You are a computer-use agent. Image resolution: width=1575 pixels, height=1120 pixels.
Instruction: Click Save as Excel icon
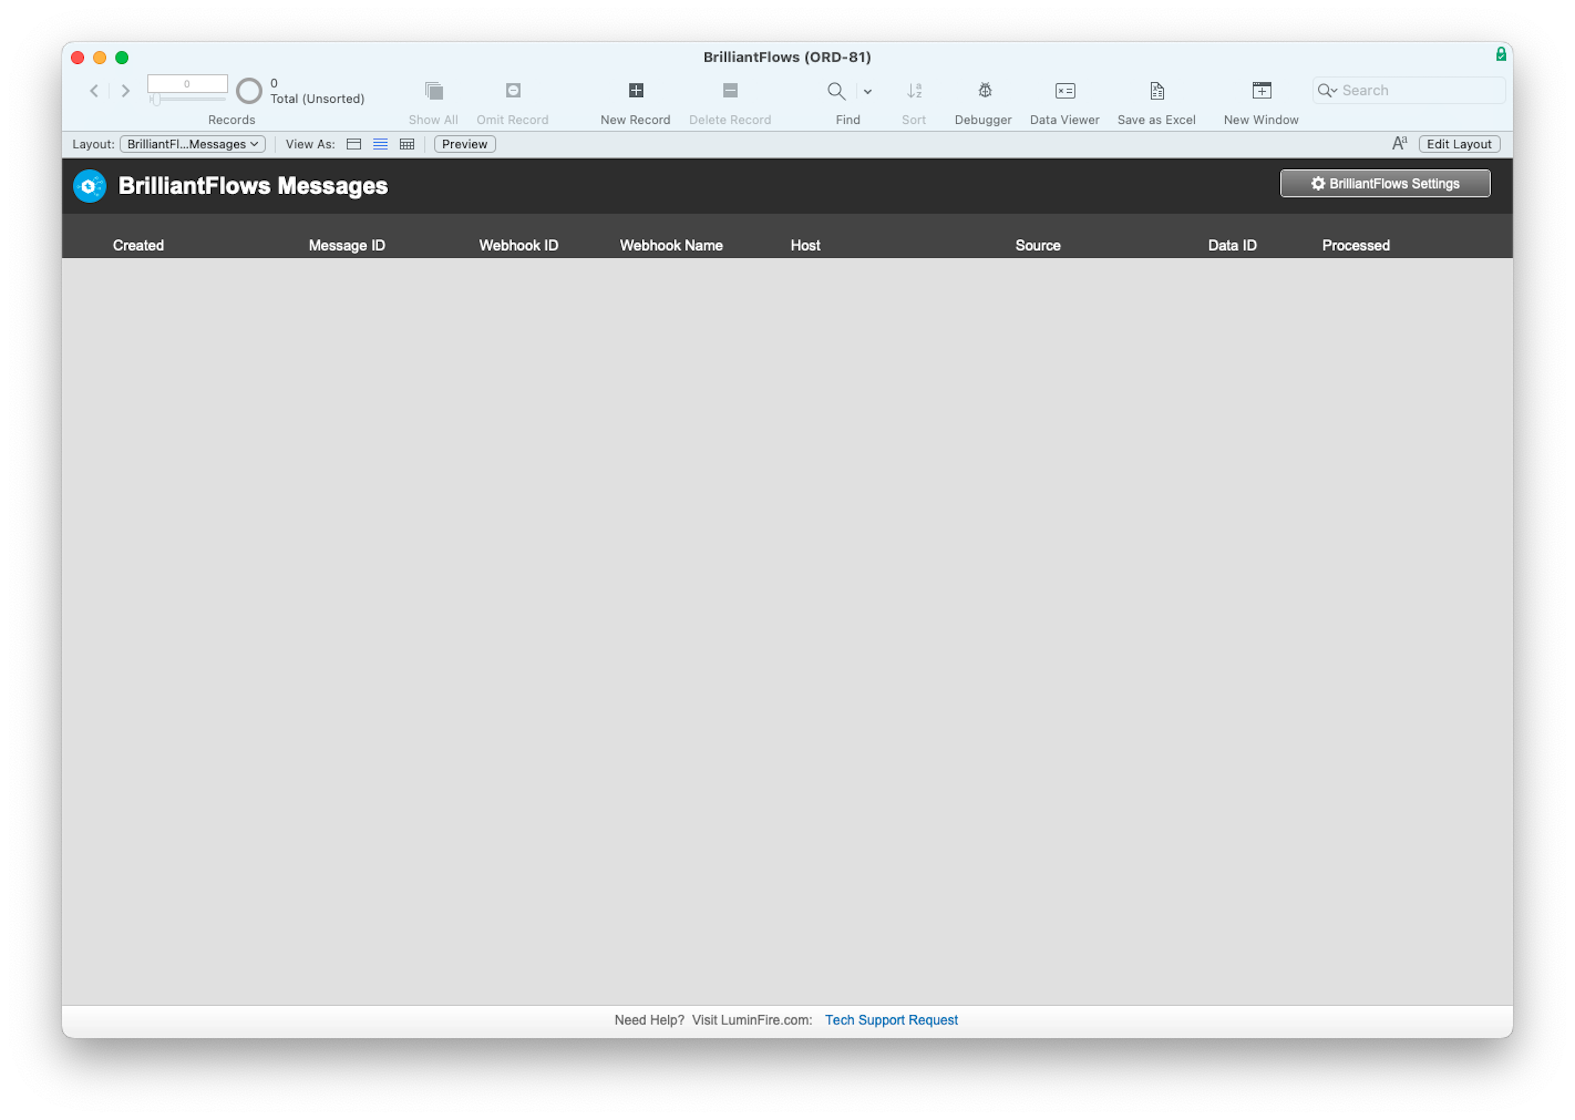tap(1157, 91)
